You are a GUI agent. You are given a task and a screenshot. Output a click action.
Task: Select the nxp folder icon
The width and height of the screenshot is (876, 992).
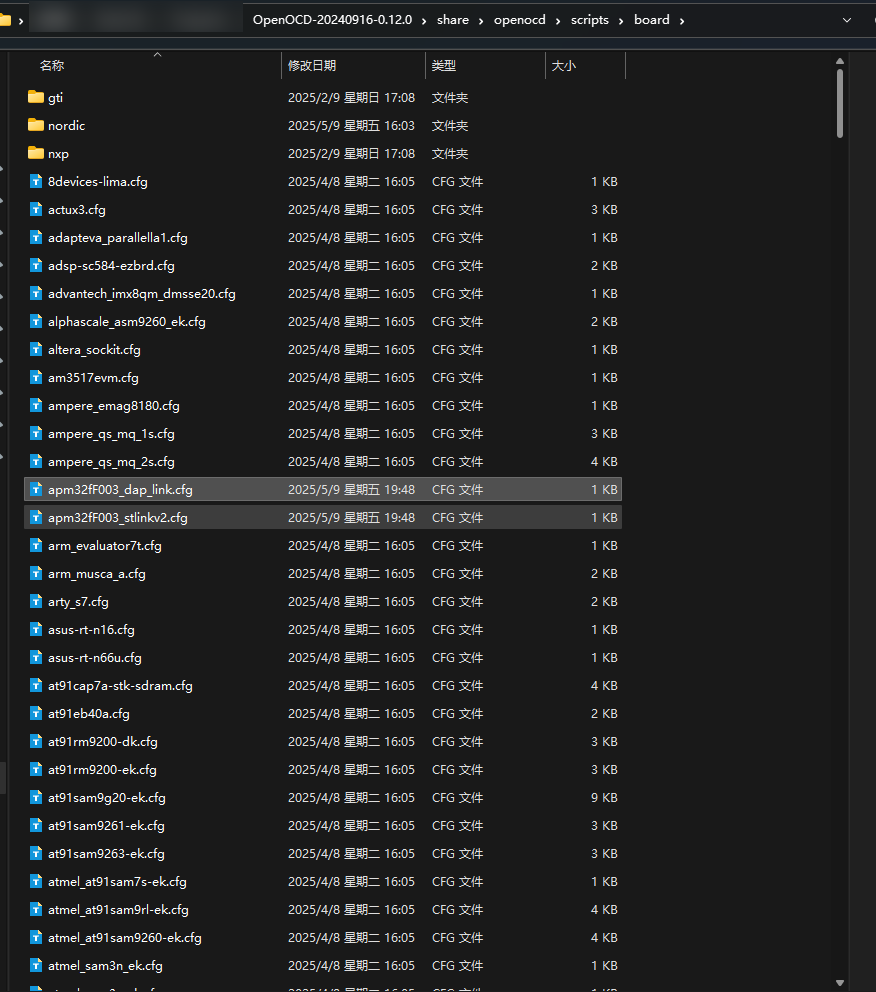coord(36,153)
